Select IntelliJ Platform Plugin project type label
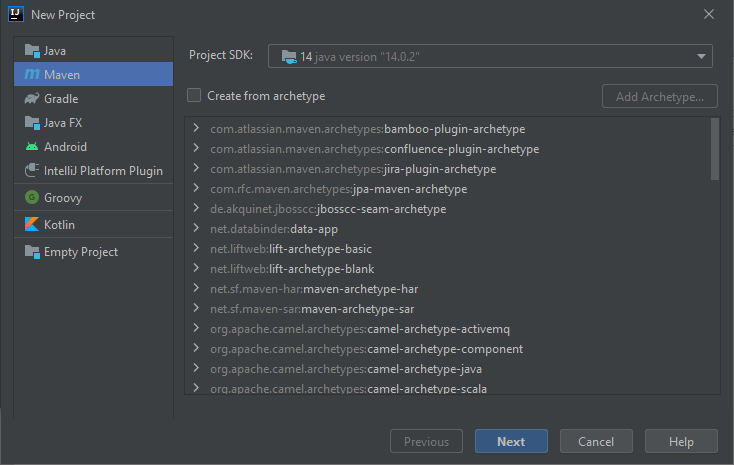The image size is (734, 465). coord(103,171)
